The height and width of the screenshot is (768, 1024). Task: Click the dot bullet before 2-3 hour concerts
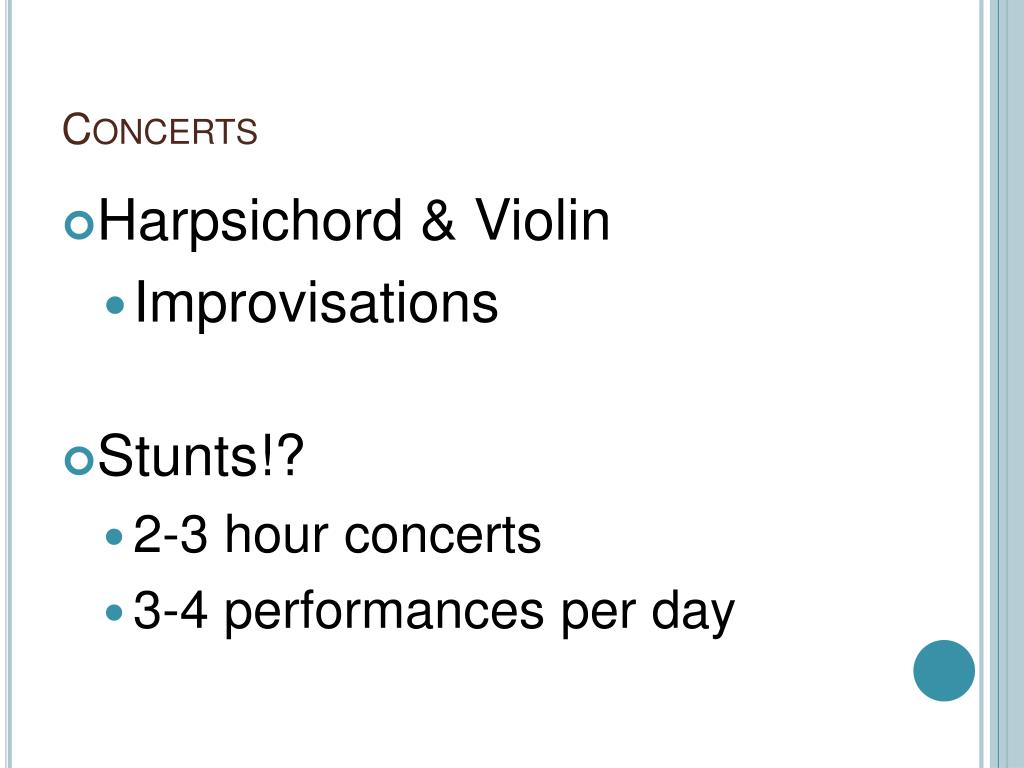[114, 537]
